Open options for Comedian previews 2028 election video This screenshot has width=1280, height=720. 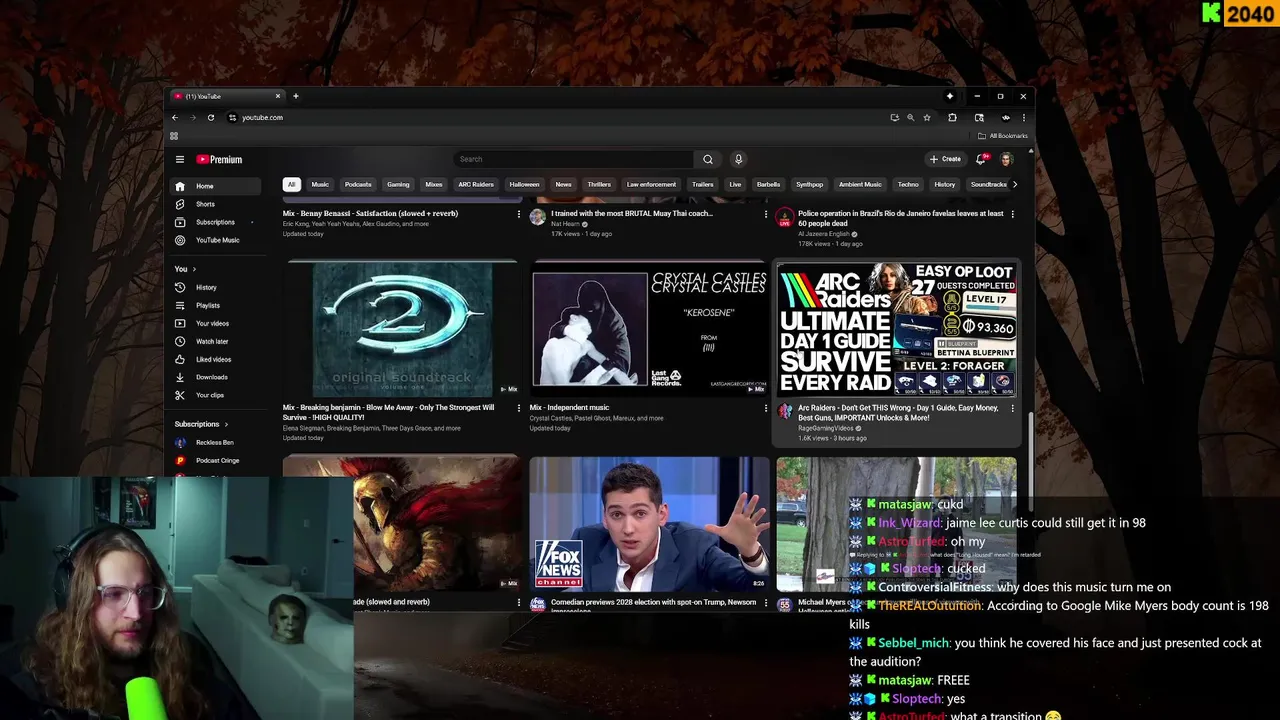[x=766, y=603]
